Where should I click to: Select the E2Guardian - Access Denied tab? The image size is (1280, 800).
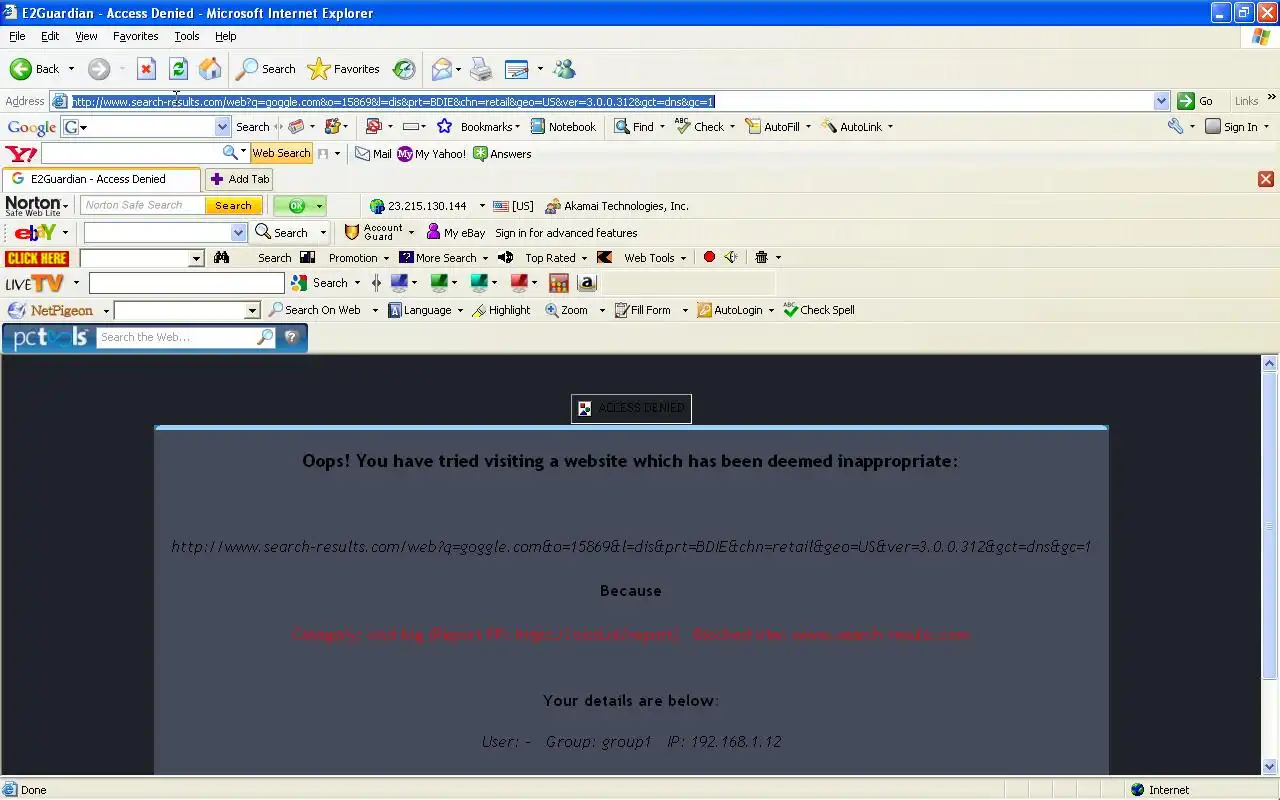[x=101, y=179]
